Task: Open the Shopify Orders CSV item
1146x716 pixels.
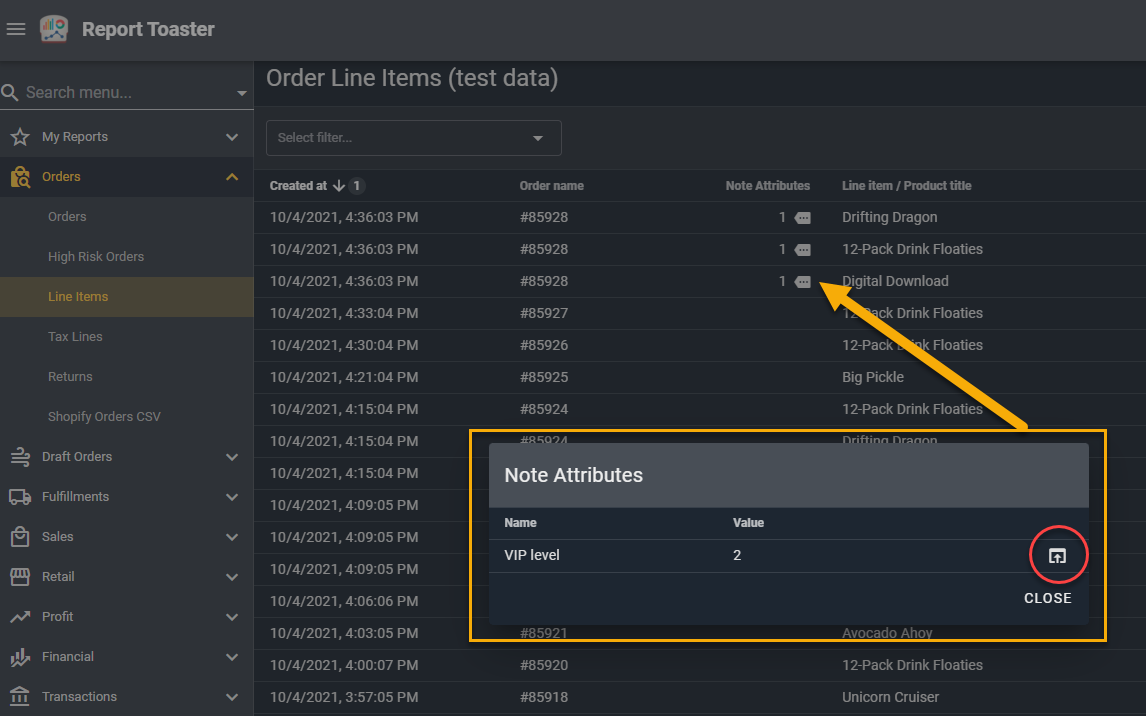Action: pos(104,417)
